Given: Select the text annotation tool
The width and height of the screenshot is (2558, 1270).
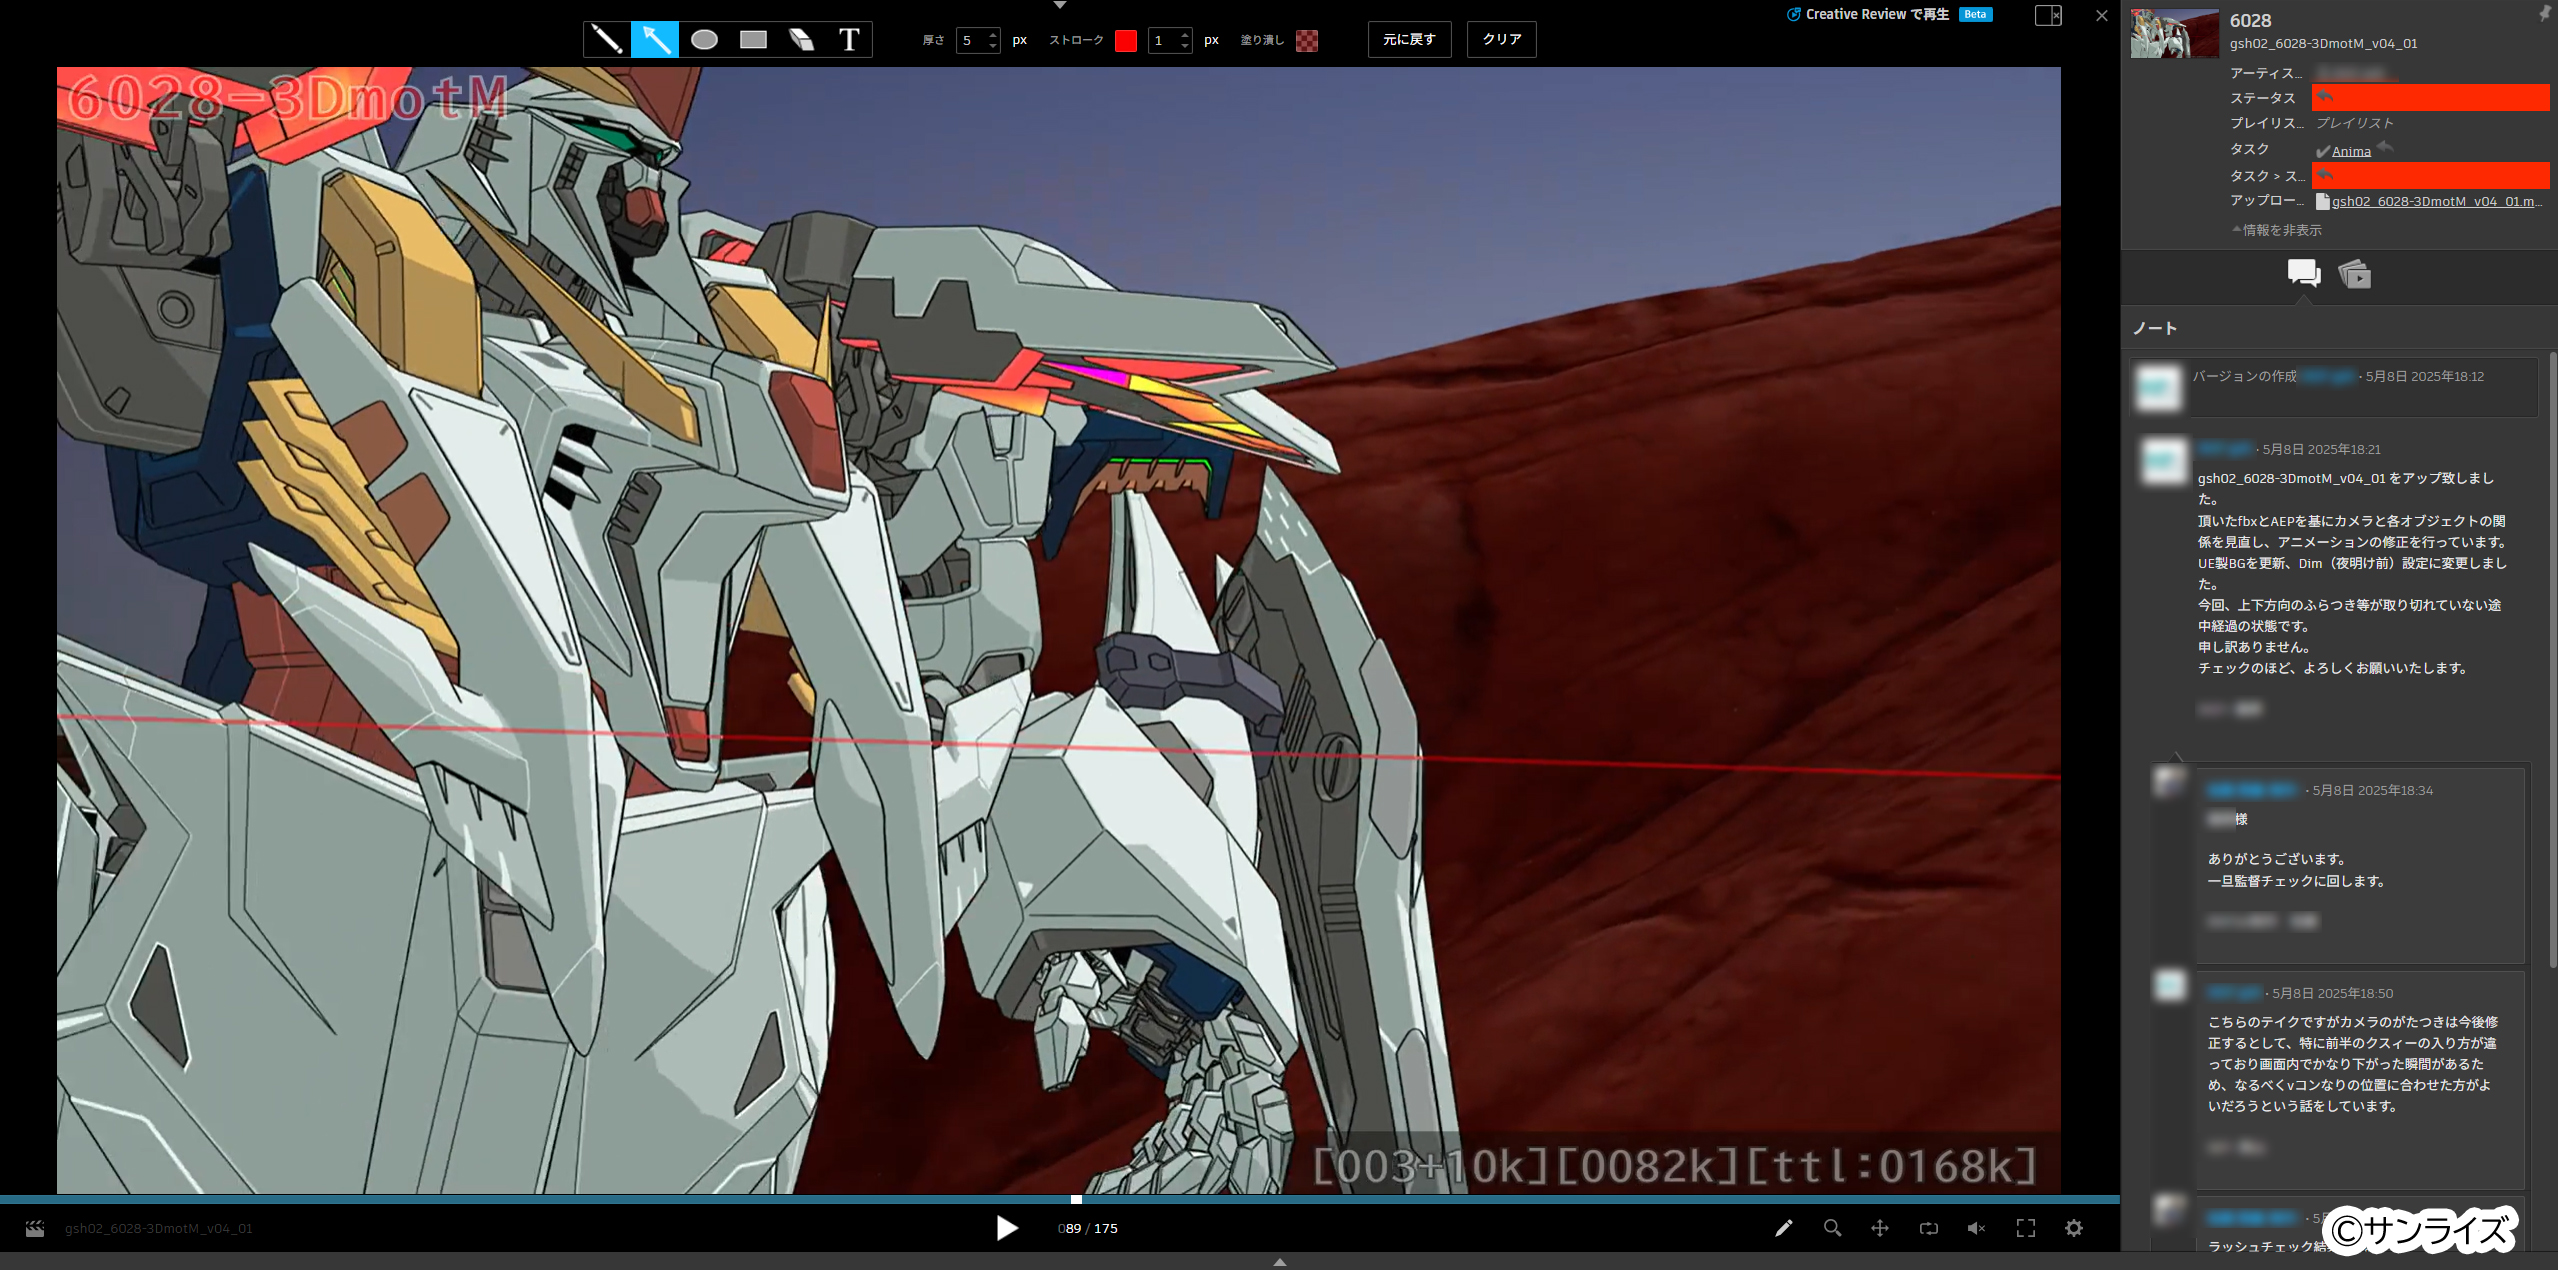Looking at the screenshot, I should pyautogui.click(x=849, y=40).
